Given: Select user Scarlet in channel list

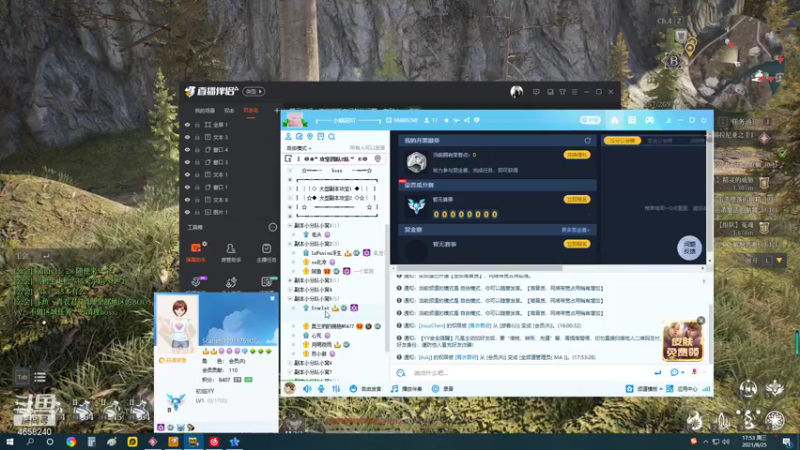Looking at the screenshot, I should [x=320, y=308].
